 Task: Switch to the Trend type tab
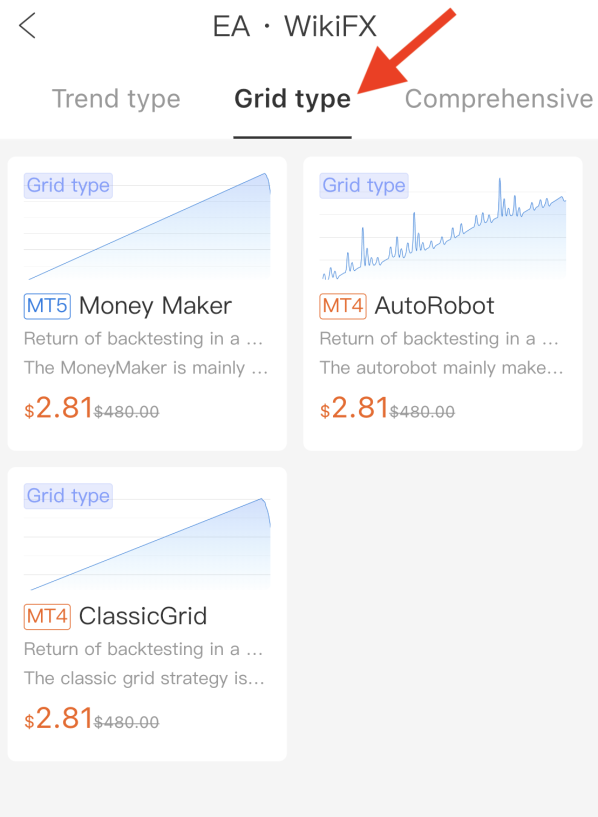point(116,99)
